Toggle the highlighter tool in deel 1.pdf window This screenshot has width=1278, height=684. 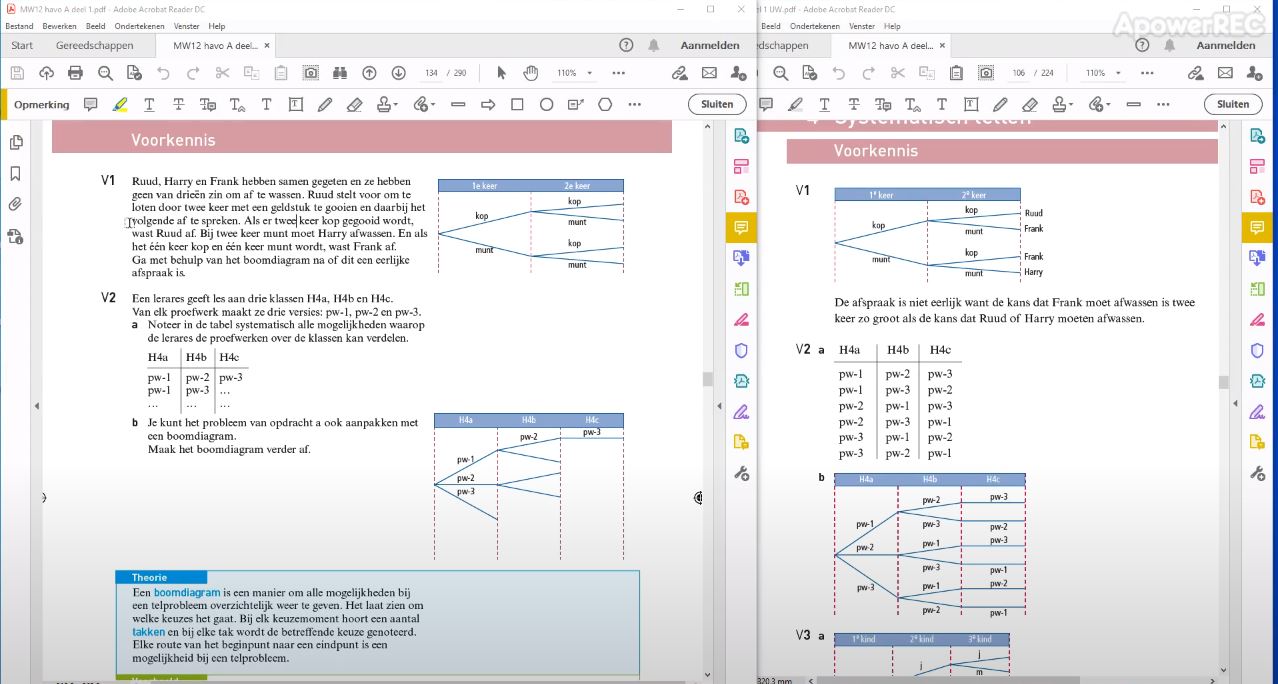pyautogui.click(x=120, y=104)
